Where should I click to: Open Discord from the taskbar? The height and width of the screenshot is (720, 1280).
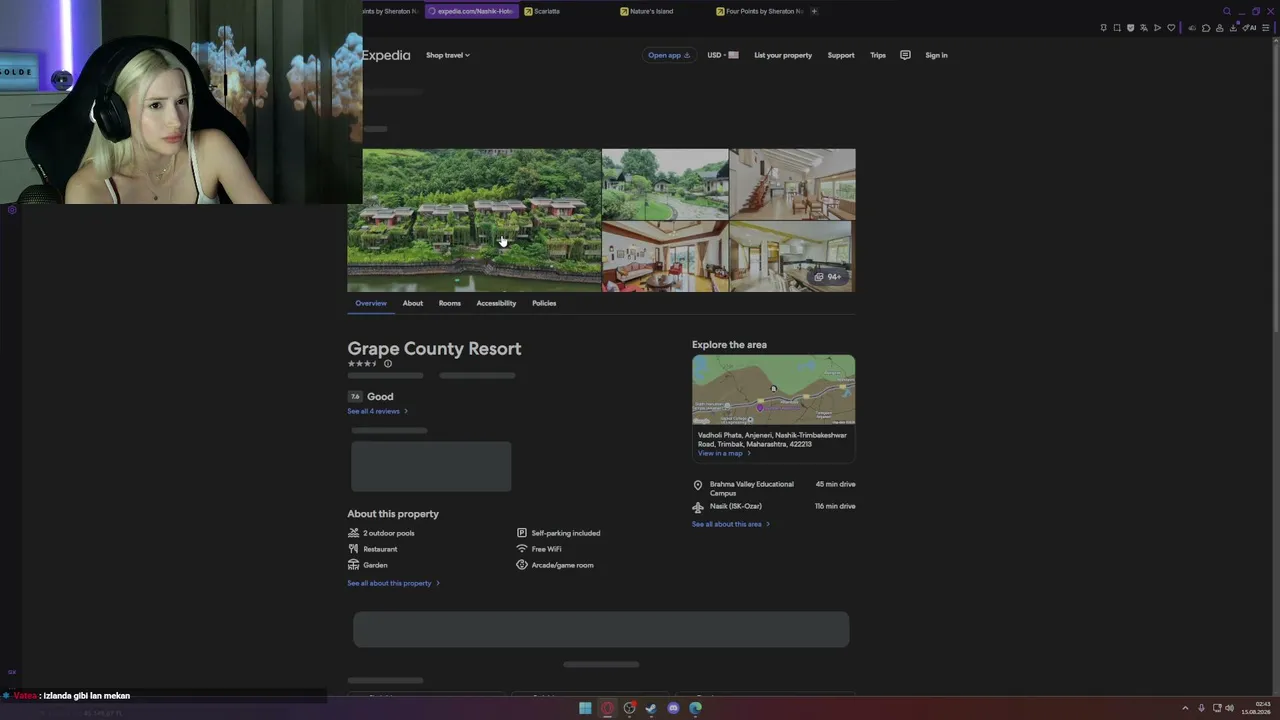click(673, 708)
